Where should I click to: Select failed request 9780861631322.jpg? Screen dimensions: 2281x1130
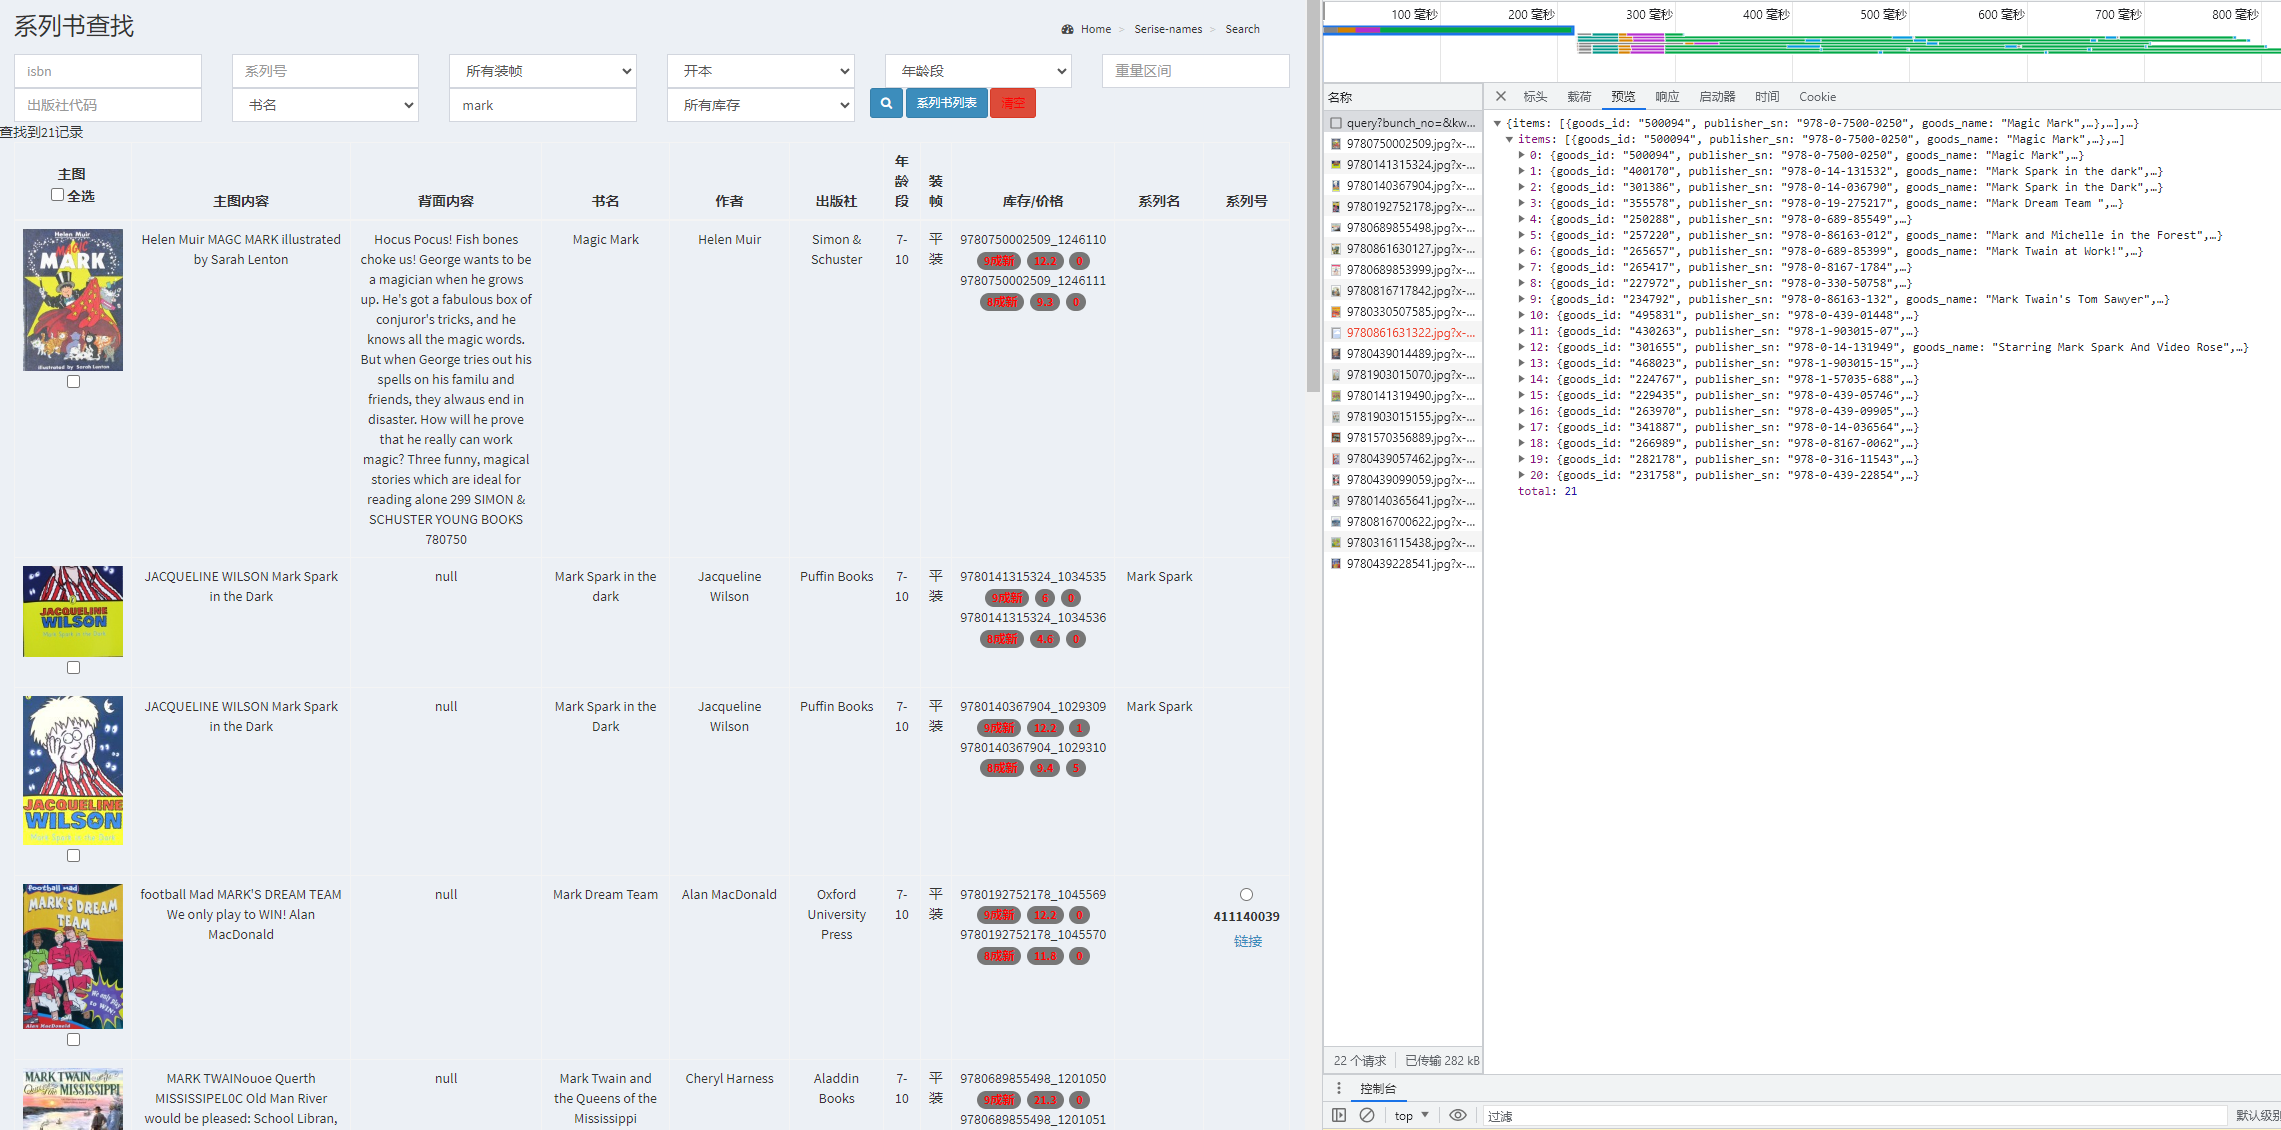point(1402,333)
